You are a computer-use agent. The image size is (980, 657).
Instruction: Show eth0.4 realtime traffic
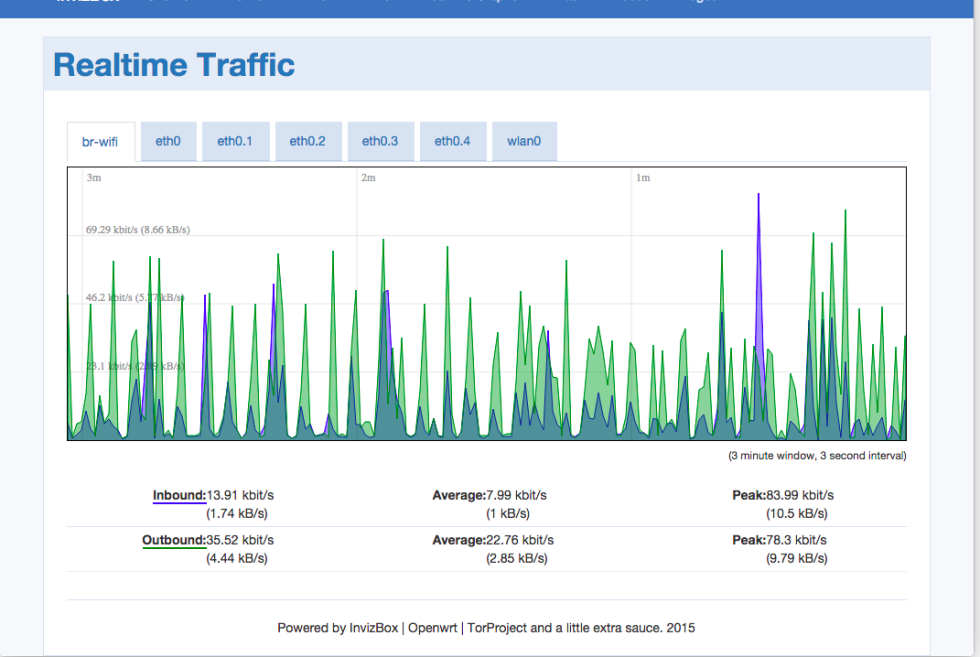pos(452,141)
